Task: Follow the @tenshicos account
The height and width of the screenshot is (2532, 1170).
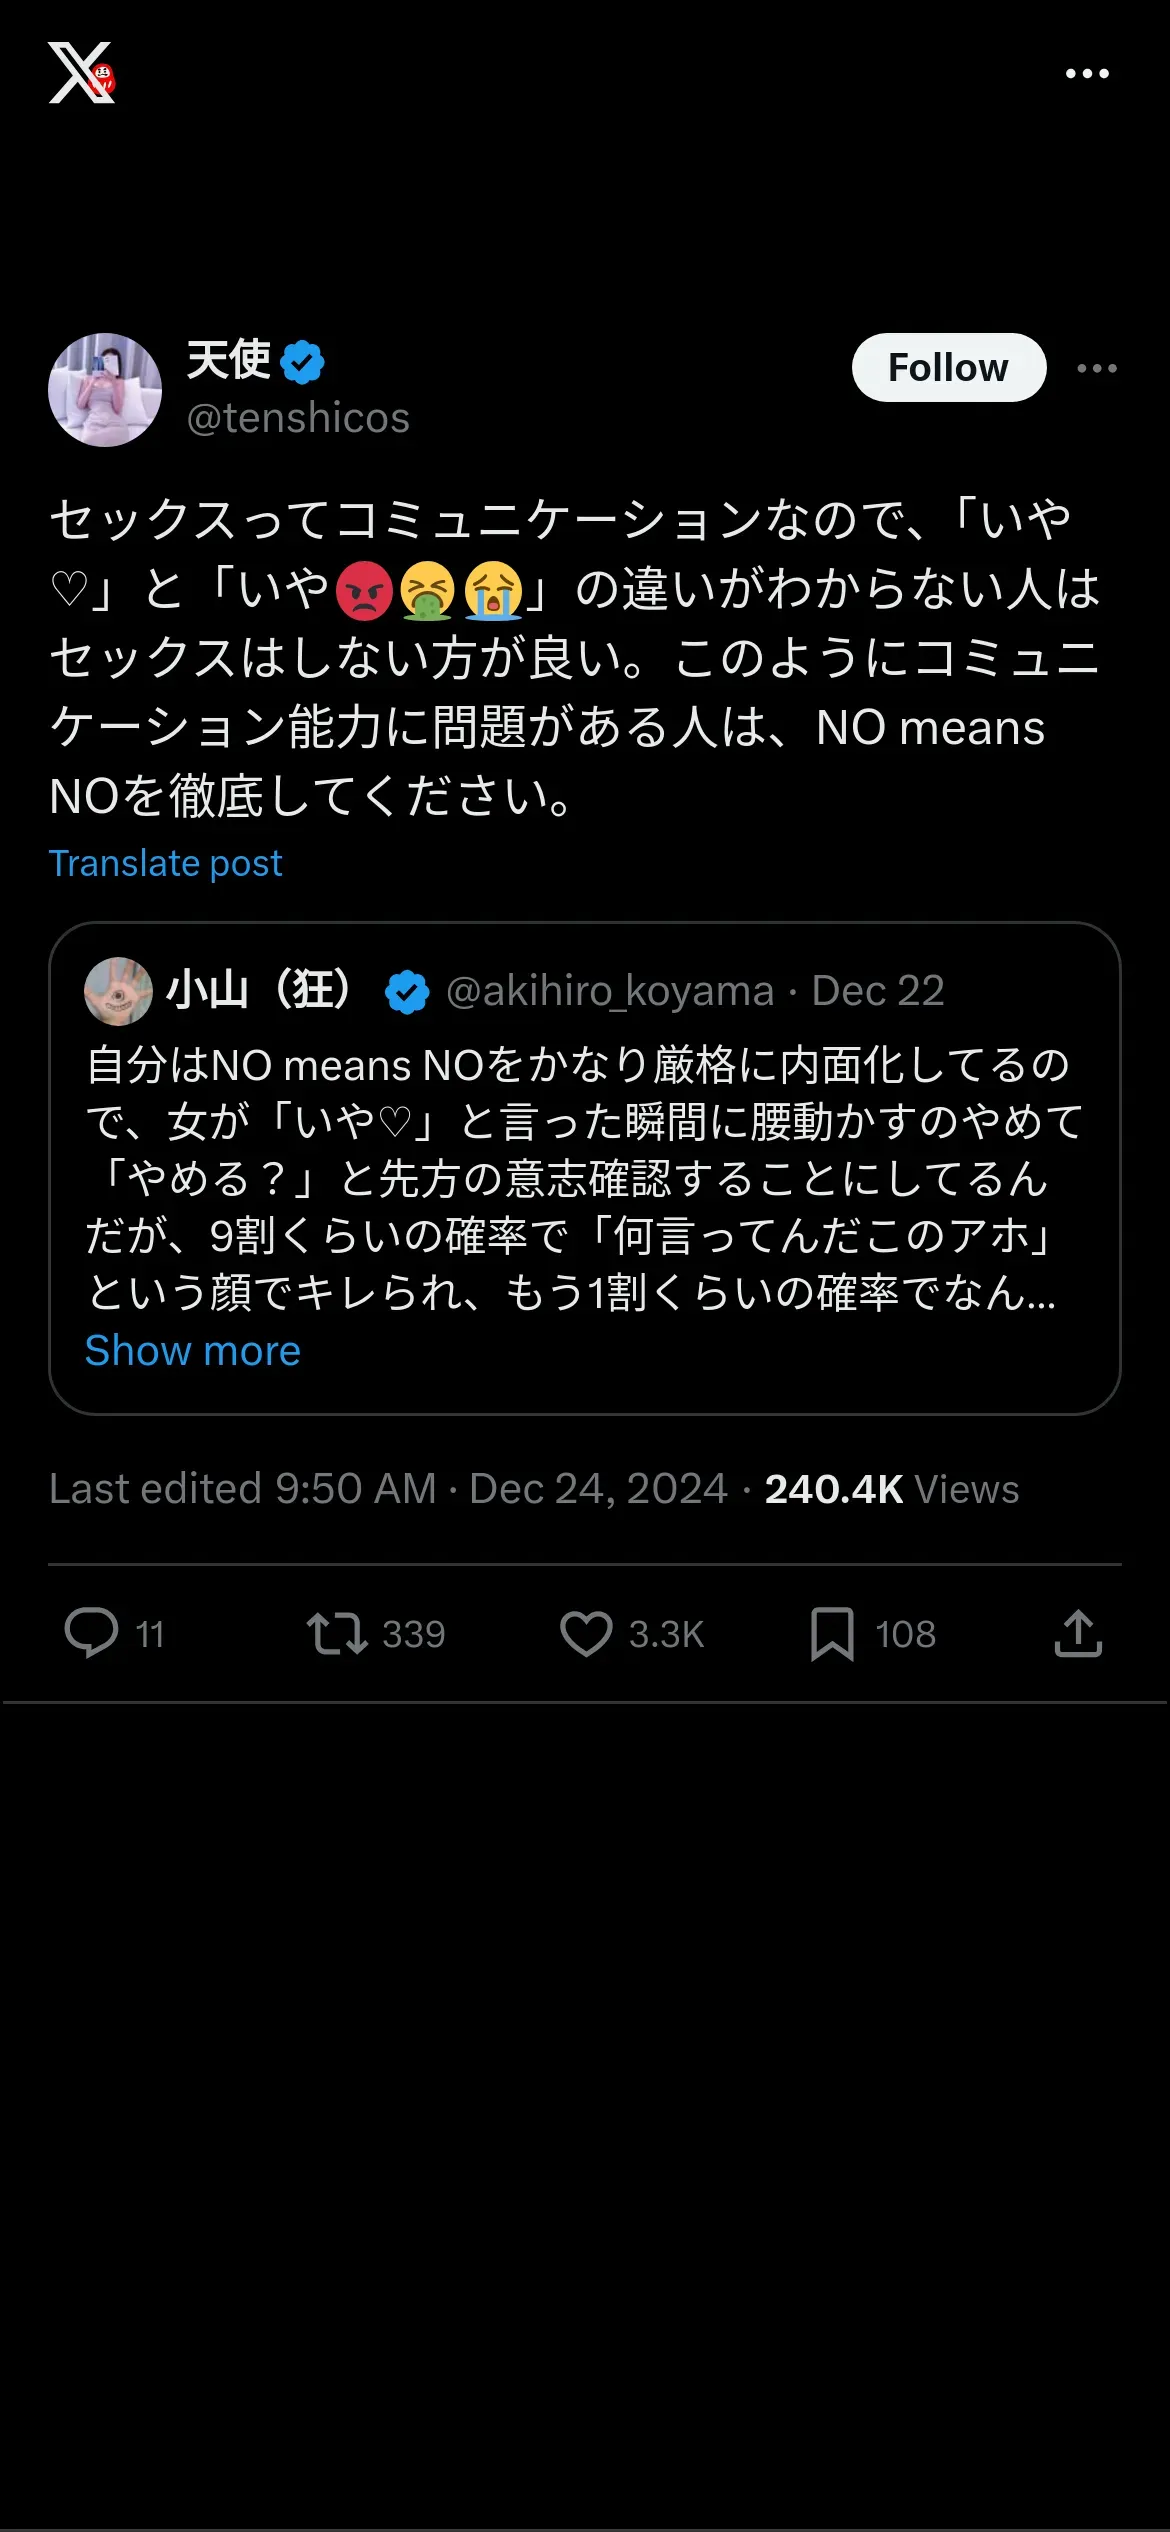Action: pos(949,367)
